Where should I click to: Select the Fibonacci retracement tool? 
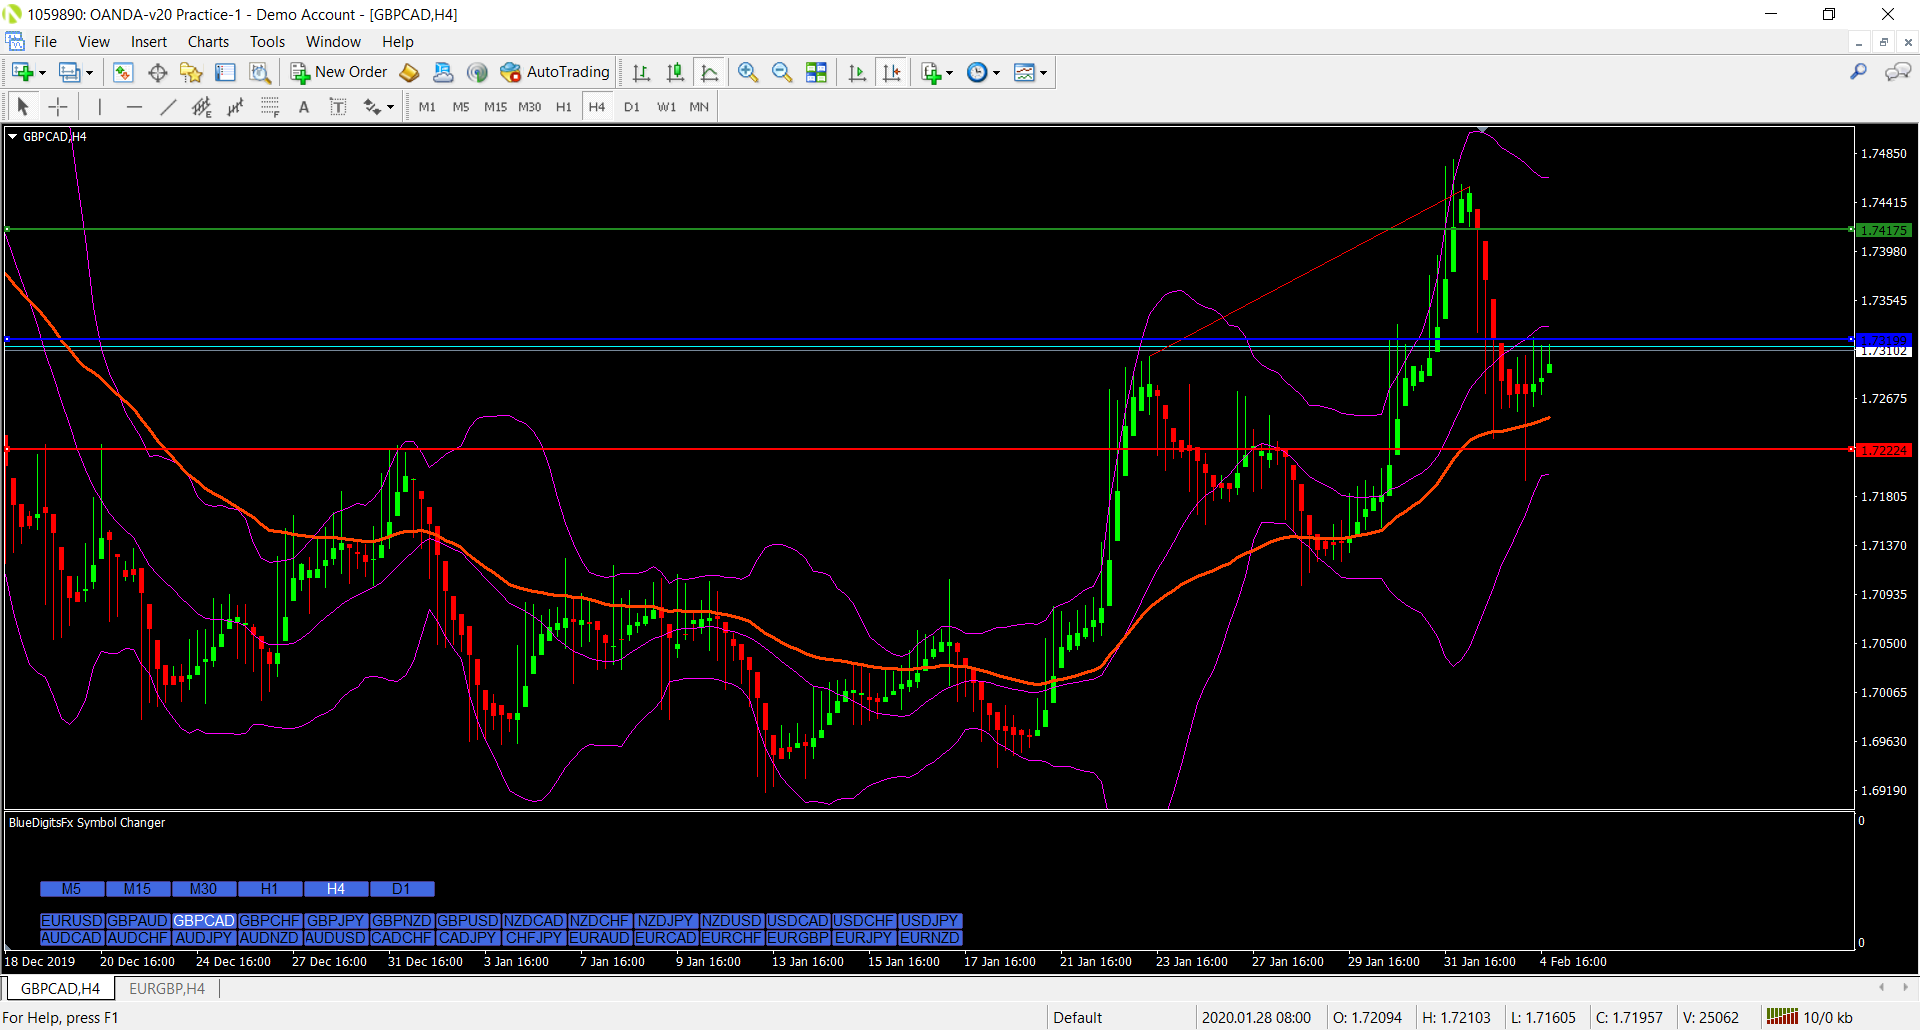point(270,107)
